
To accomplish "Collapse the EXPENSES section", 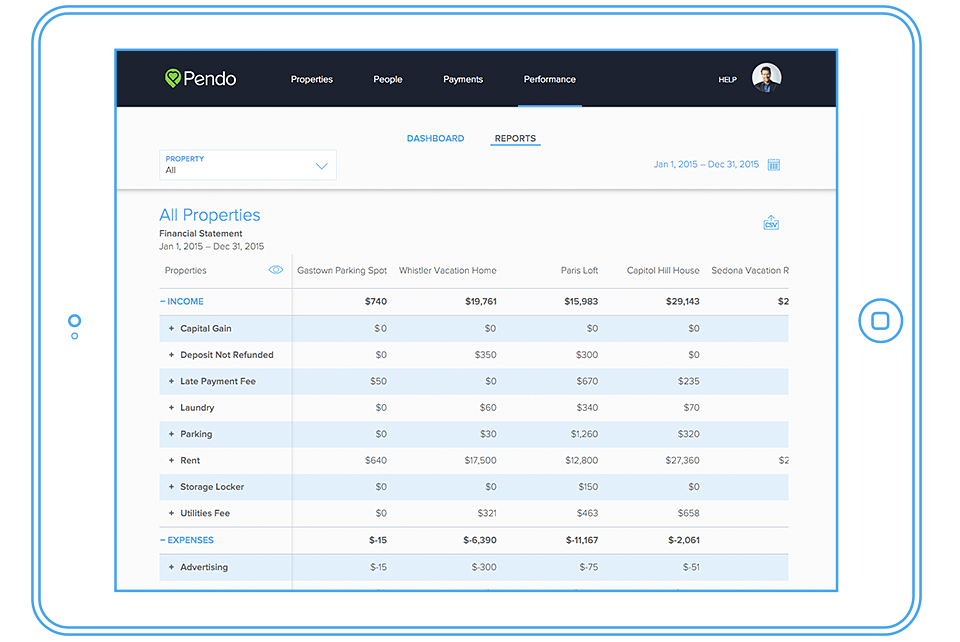I will click(x=187, y=539).
